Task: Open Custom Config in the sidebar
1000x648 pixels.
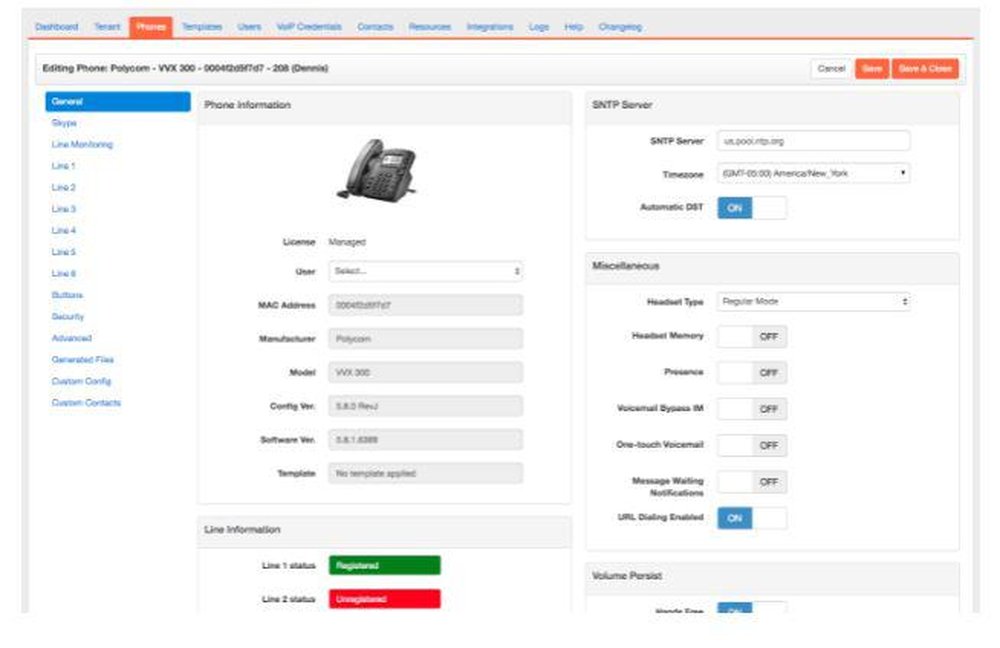Action: [x=82, y=381]
